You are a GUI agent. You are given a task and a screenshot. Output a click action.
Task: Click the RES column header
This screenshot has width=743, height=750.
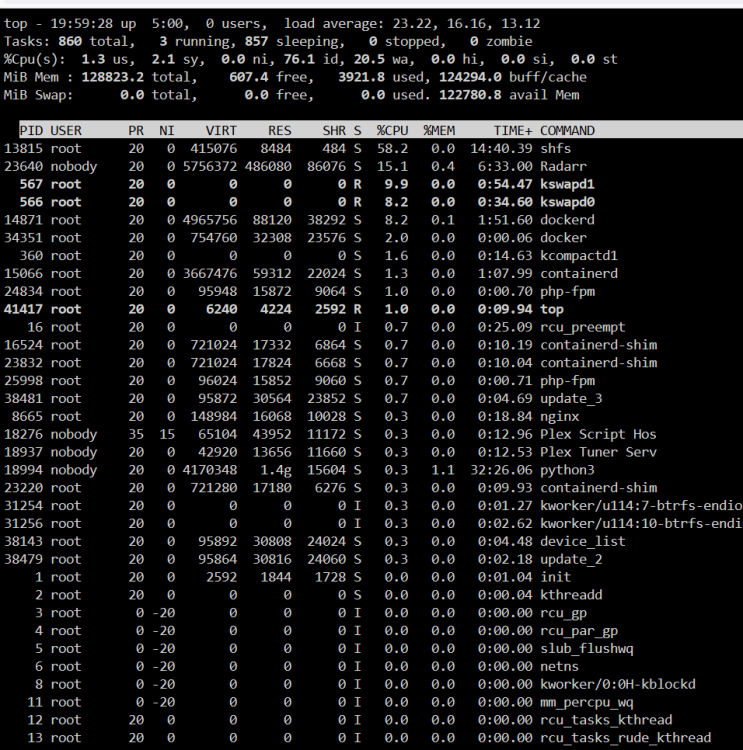click(279, 131)
